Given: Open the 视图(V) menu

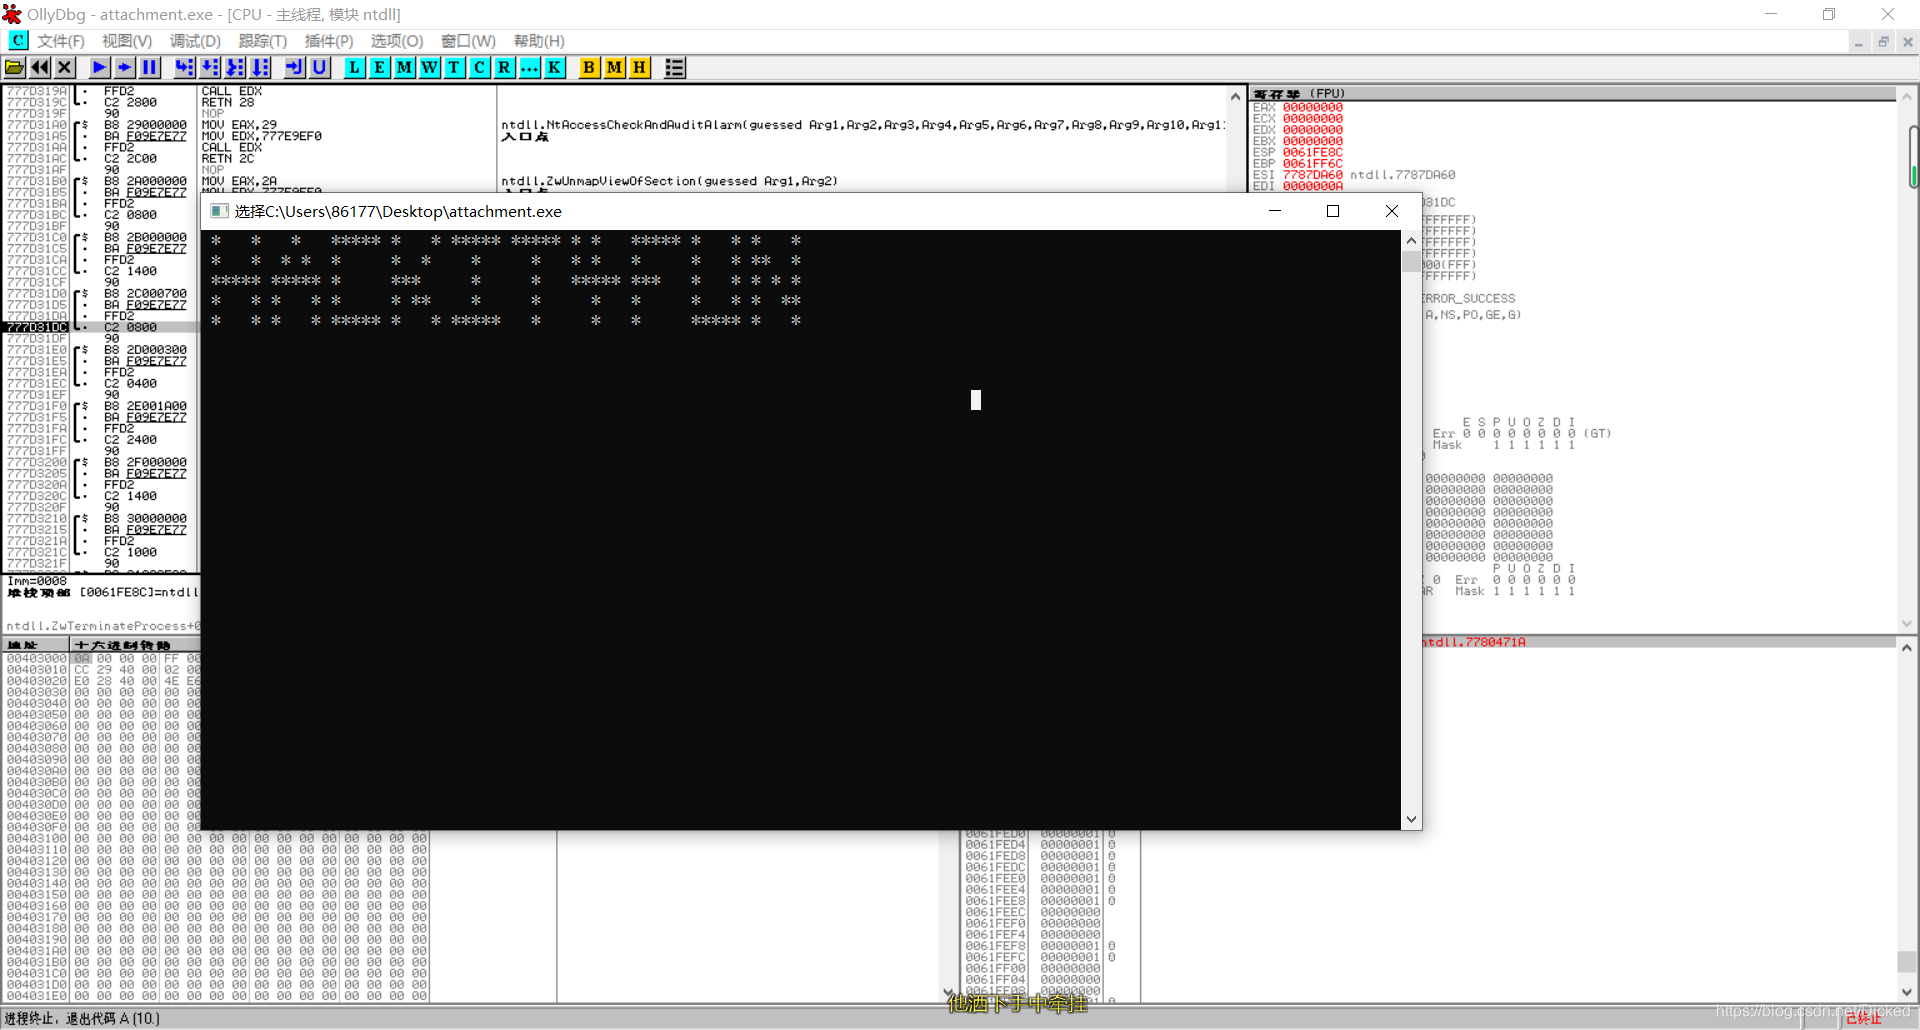Looking at the screenshot, I should coord(127,41).
